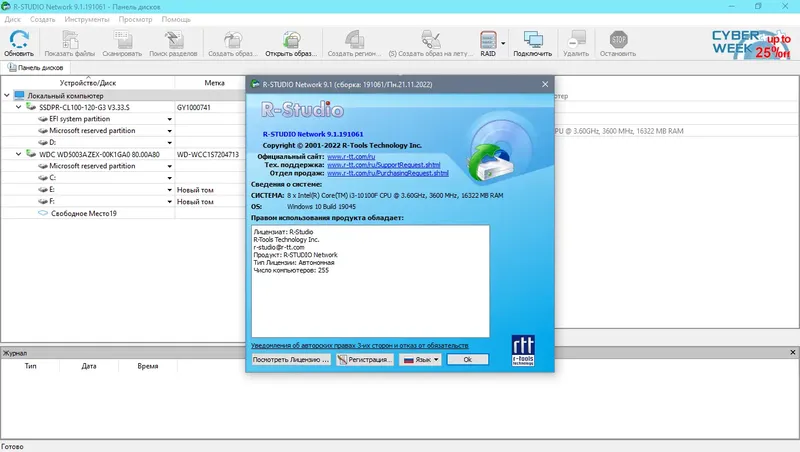Click the rtt r-tools technology logo
Screen dimensions: 800x452
click(523, 350)
